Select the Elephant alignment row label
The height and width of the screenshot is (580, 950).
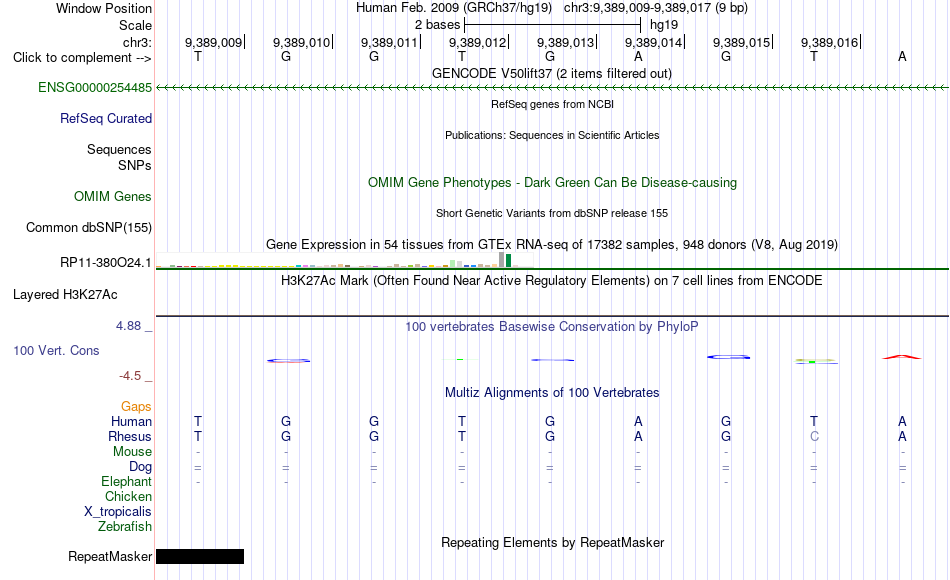tap(126, 481)
